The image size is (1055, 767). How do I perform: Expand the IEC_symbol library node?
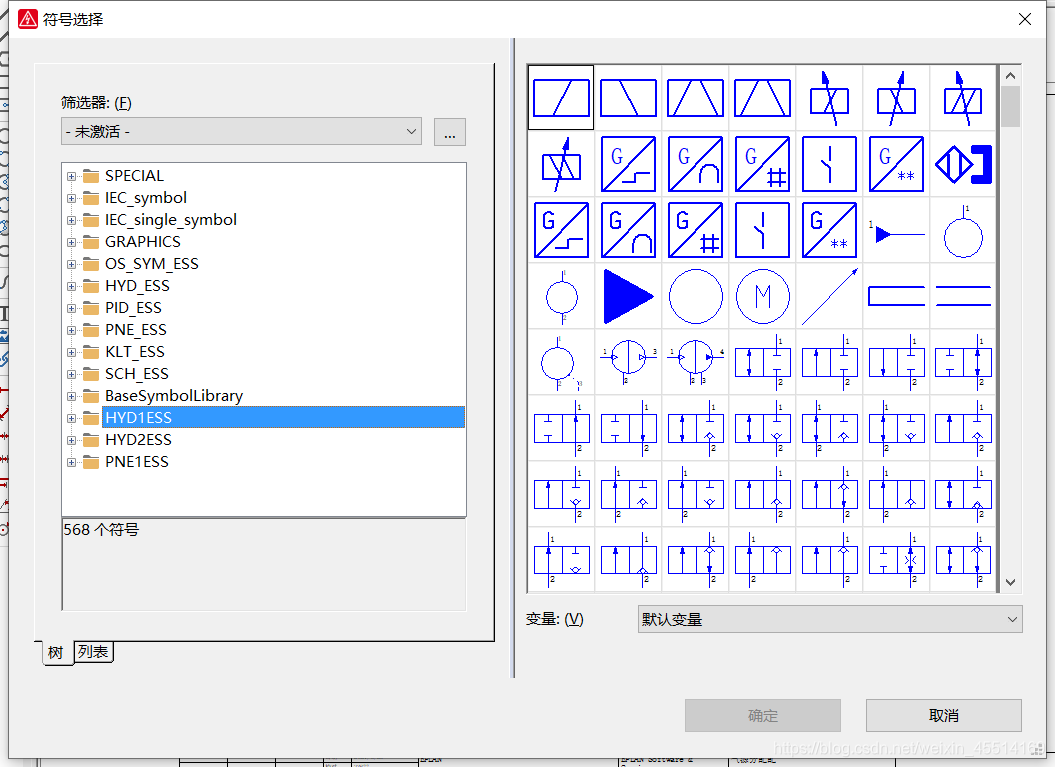coord(71,198)
